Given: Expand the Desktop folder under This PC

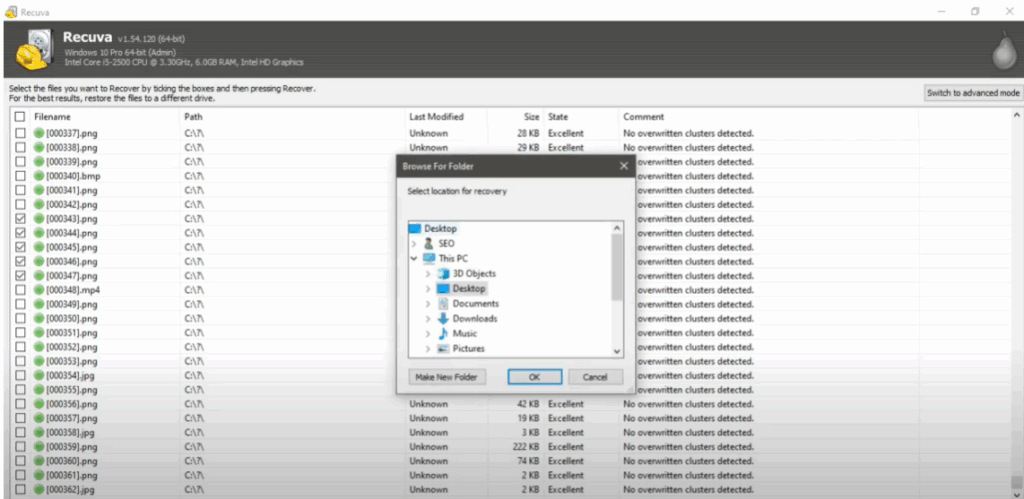Looking at the screenshot, I should point(428,289).
